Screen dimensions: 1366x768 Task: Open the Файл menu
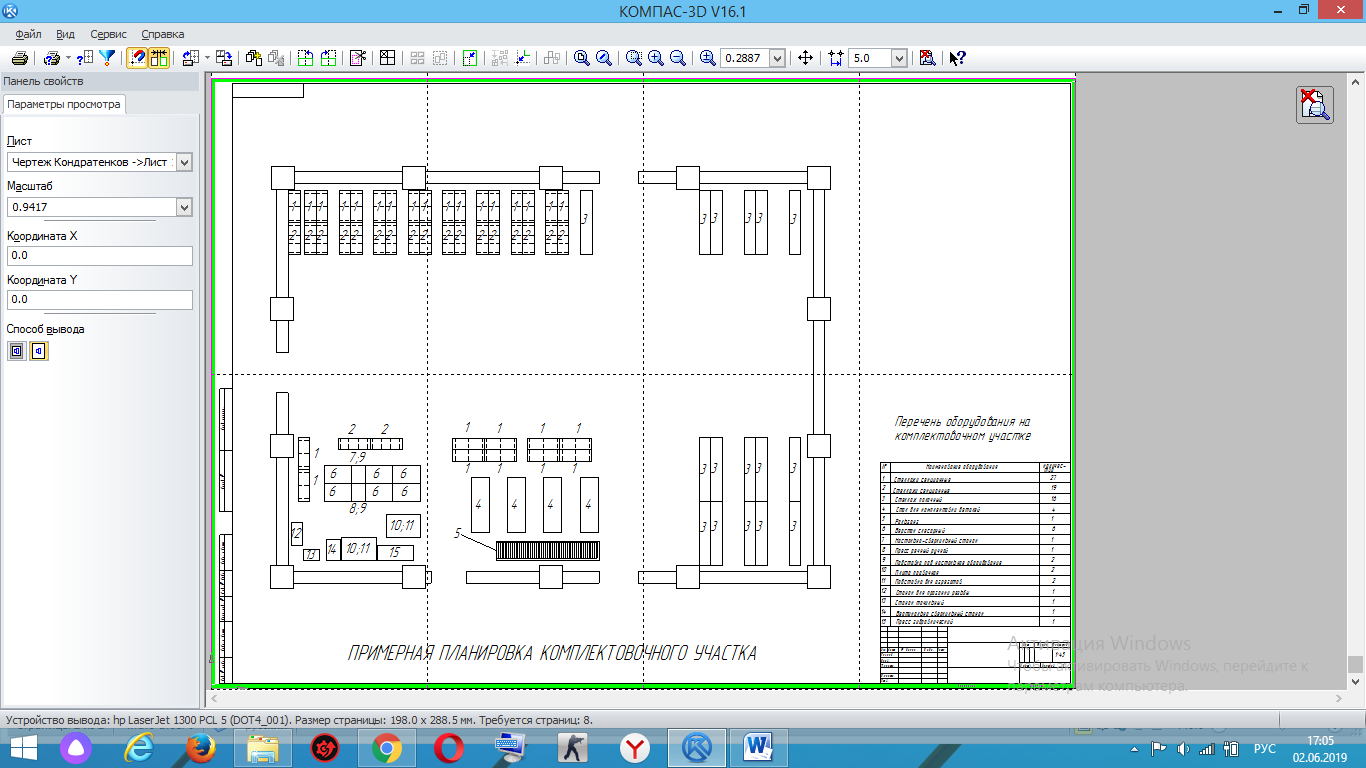[x=28, y=34]
